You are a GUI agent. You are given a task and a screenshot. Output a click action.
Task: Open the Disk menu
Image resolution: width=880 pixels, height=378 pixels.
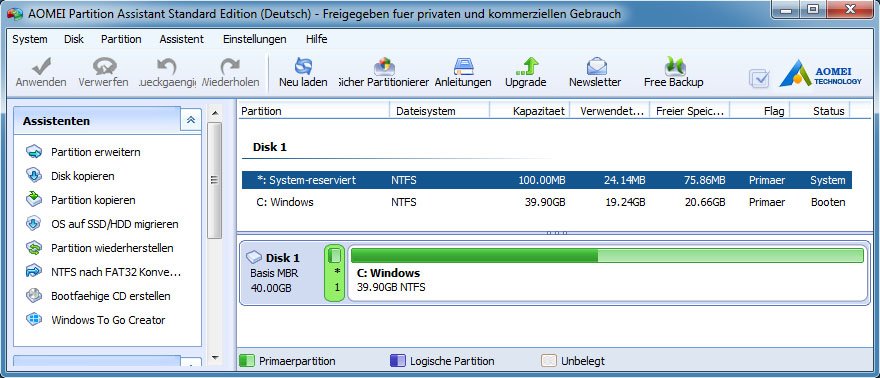(74, 39)
